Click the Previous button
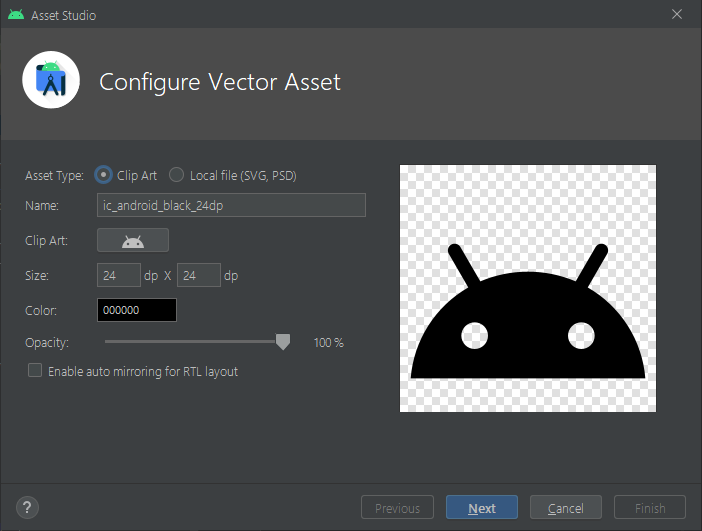The width and height of the screenshot is (702, 531). [398, 507]
